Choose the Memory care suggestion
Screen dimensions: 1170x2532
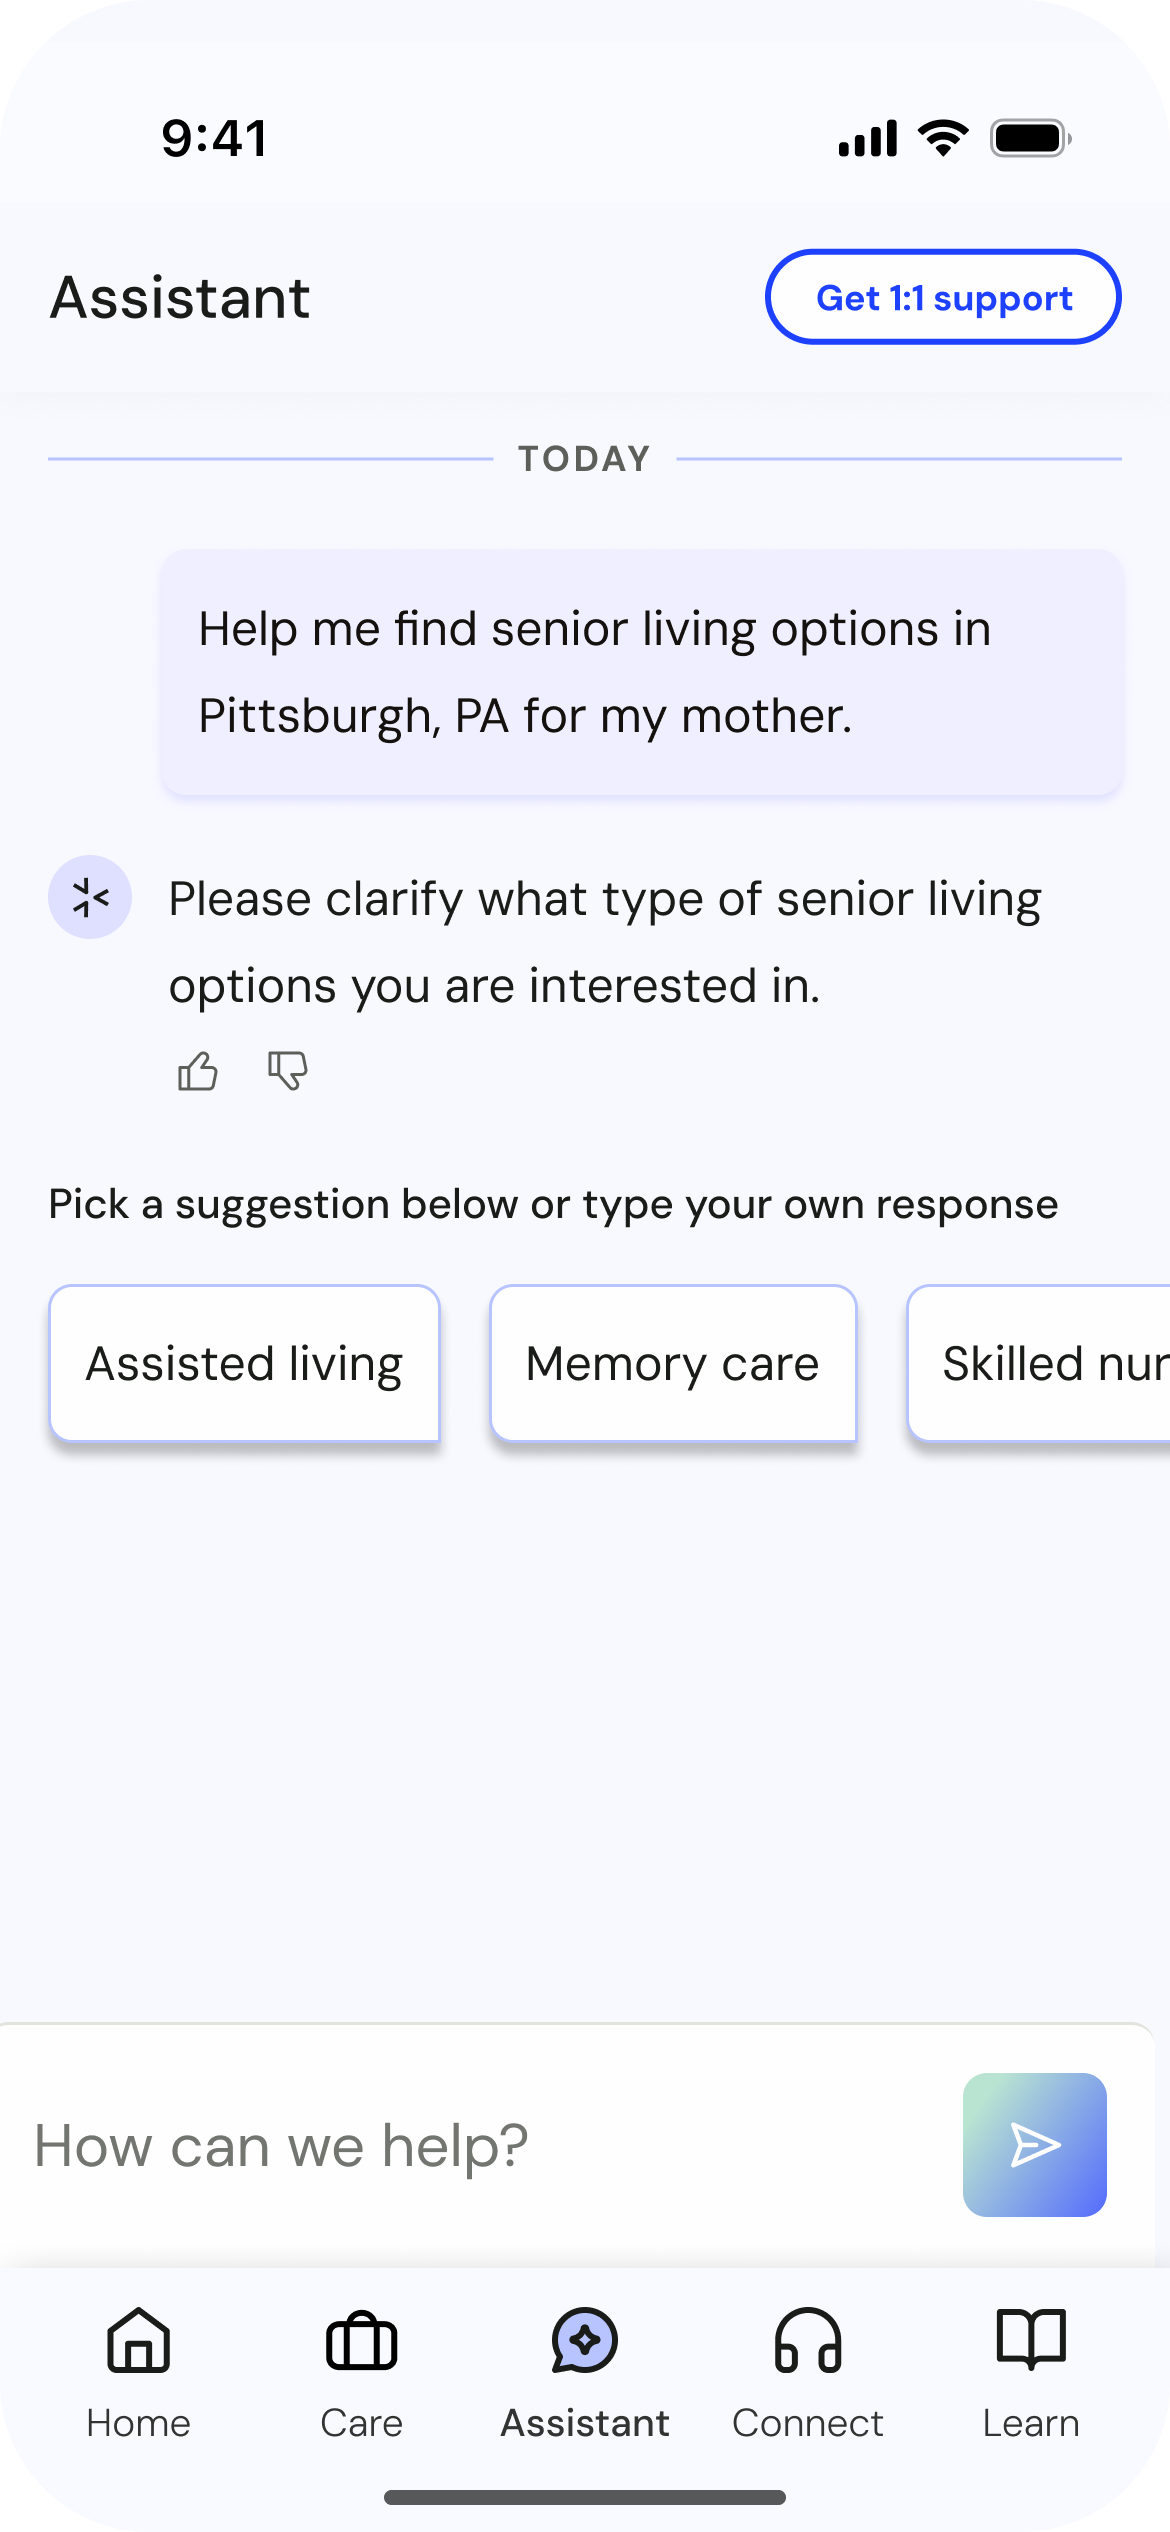click(x=673, y=1363)
